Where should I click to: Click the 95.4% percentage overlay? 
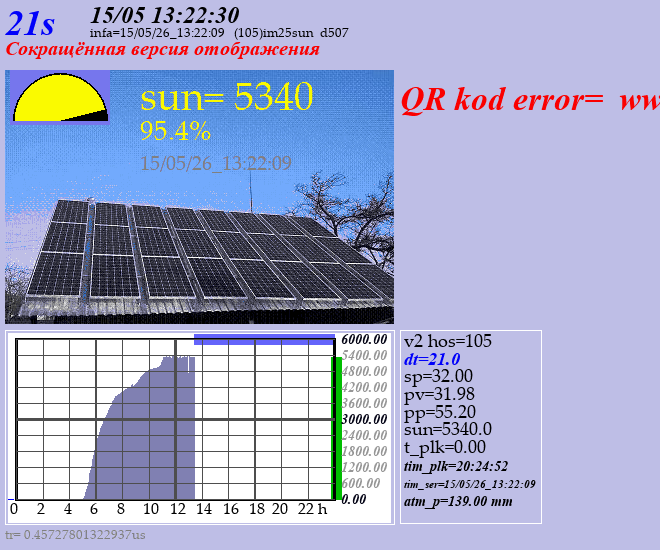(175, 131)
